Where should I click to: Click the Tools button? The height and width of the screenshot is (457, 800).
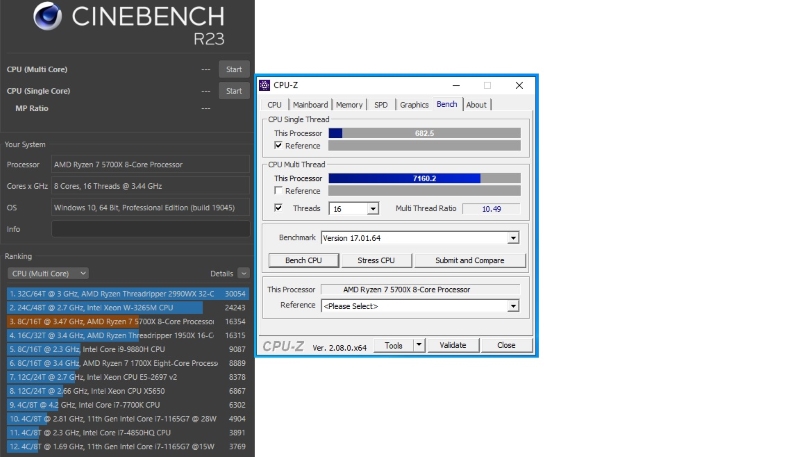tap(393, 345)
